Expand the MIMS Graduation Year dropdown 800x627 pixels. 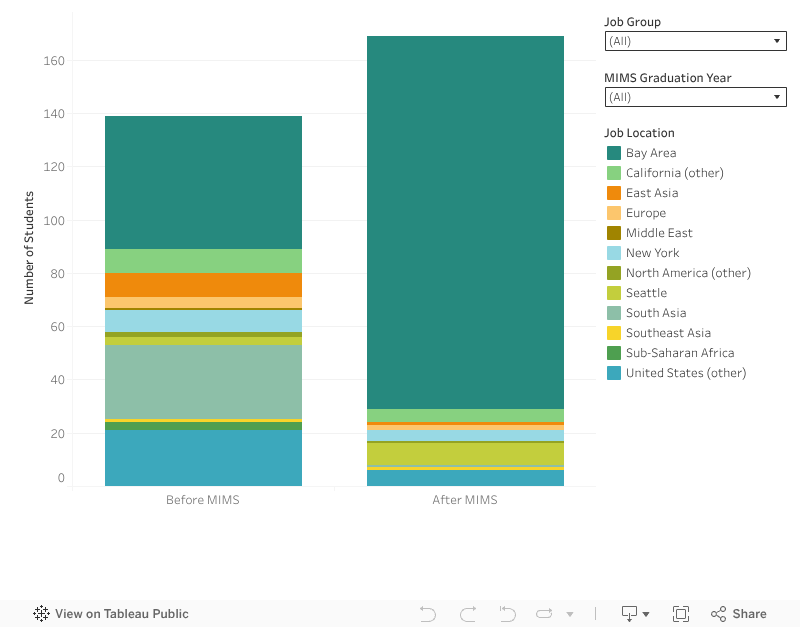(695, 97)
